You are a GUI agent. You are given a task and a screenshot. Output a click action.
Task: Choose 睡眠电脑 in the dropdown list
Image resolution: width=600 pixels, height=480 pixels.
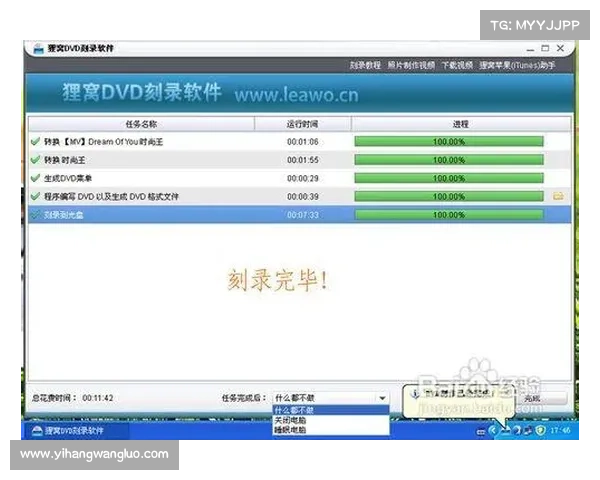pyautogui.click(x=331, y=430)
